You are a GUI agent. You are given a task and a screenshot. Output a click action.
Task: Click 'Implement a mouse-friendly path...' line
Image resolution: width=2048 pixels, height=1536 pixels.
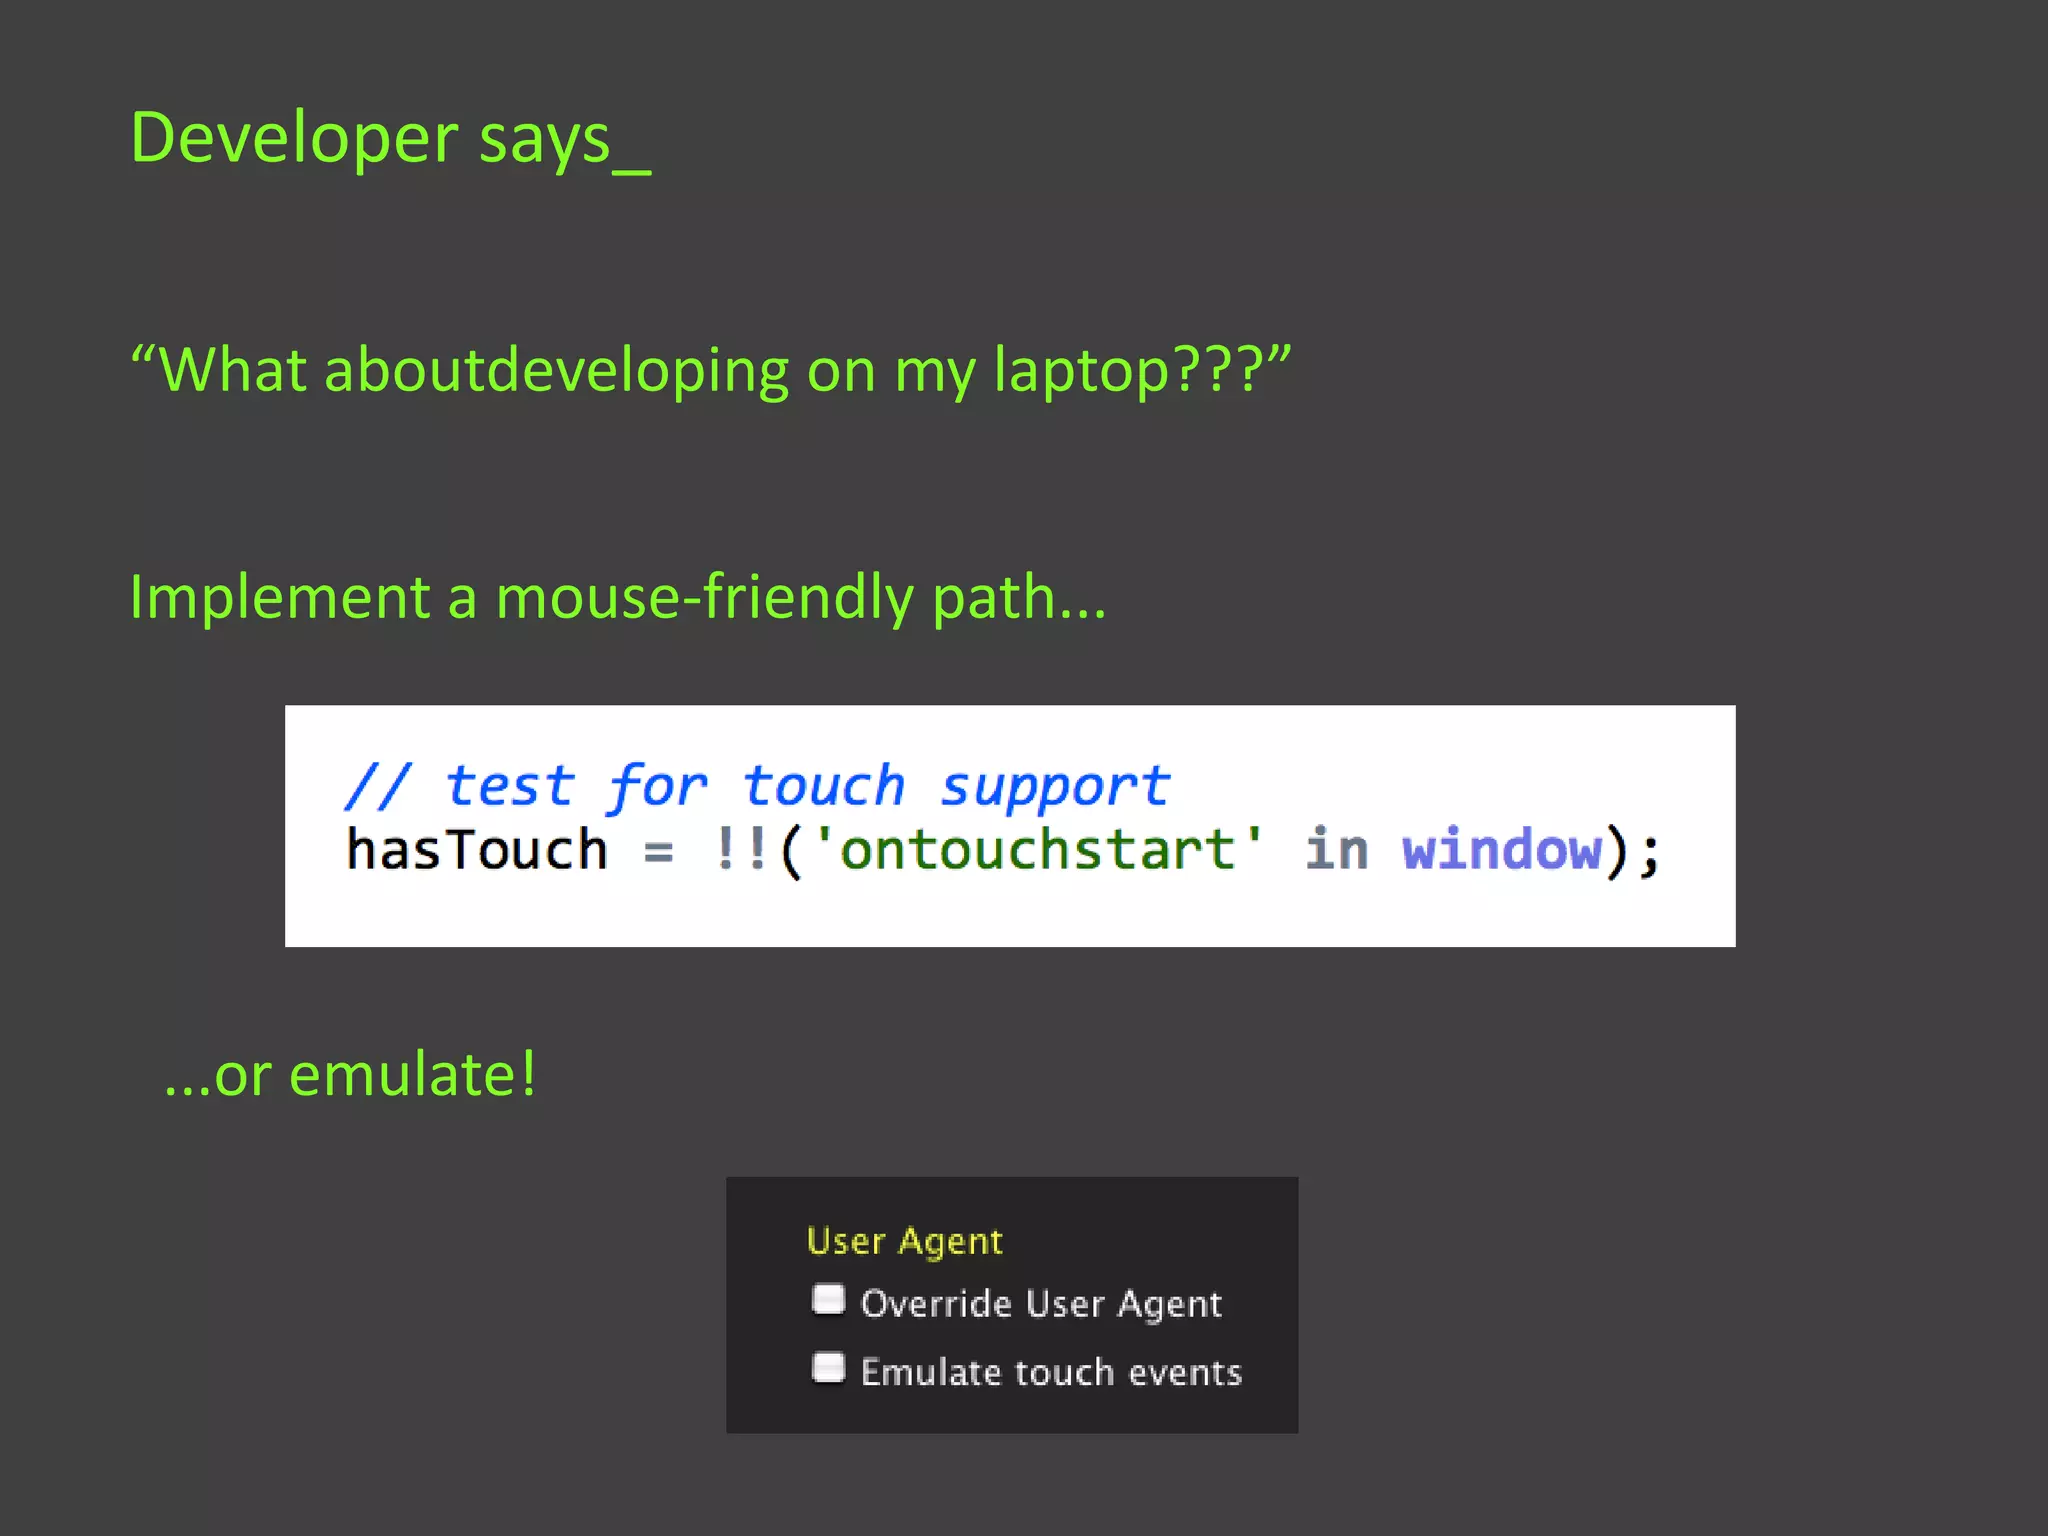(x=618, y=598)
